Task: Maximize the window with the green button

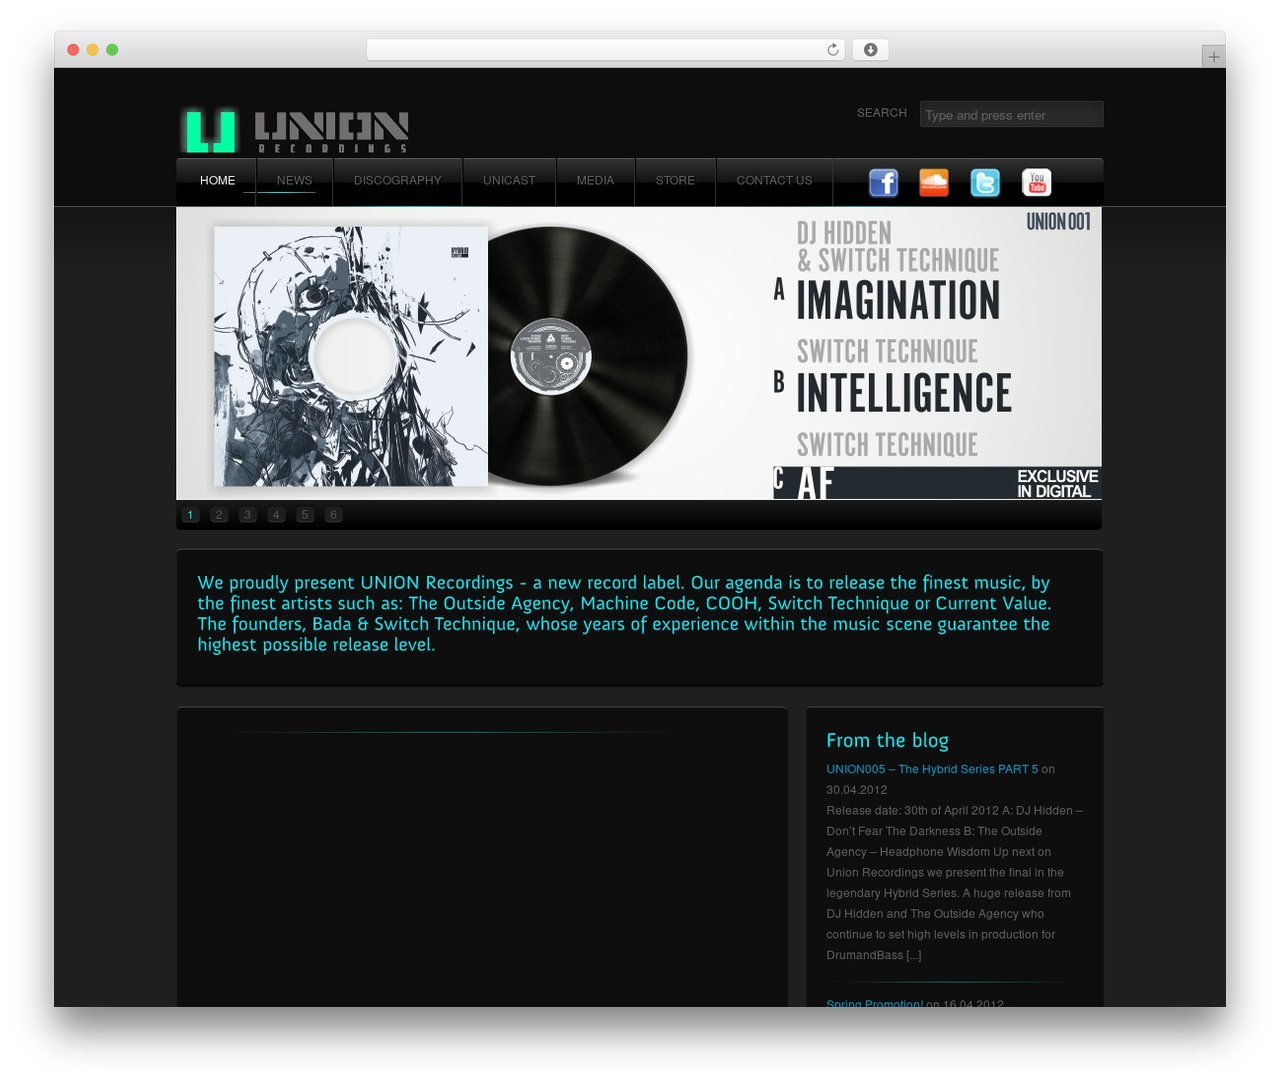Action: point(112,50)
